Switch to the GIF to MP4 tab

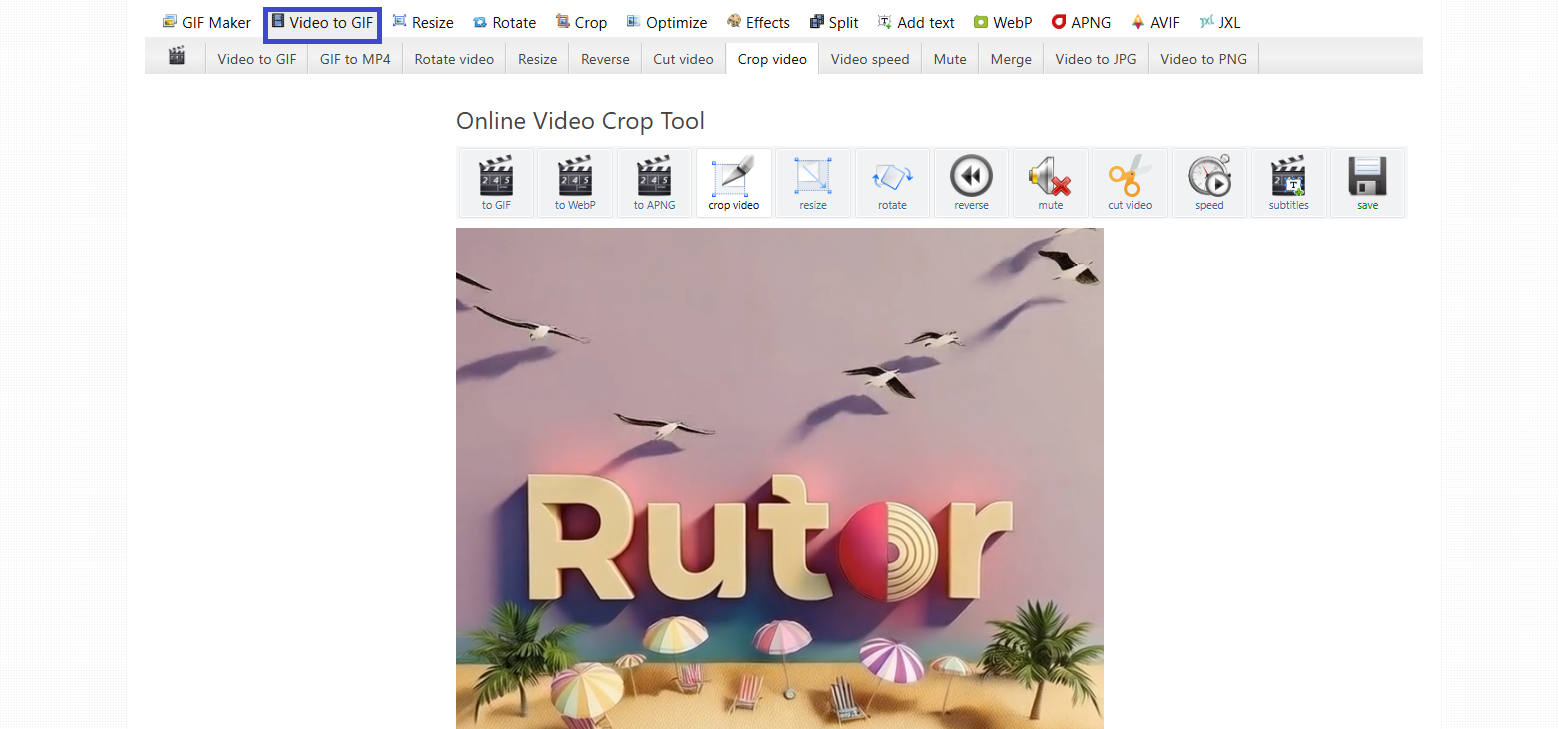(355, 59)
